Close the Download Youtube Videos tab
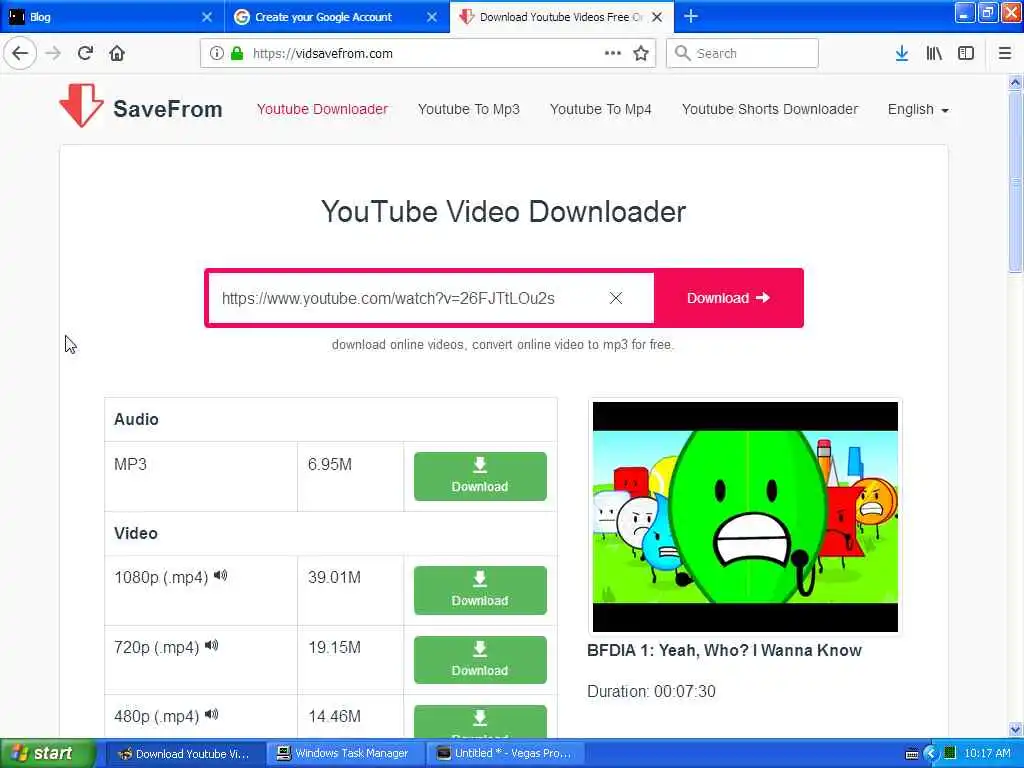 coord(657,17)
